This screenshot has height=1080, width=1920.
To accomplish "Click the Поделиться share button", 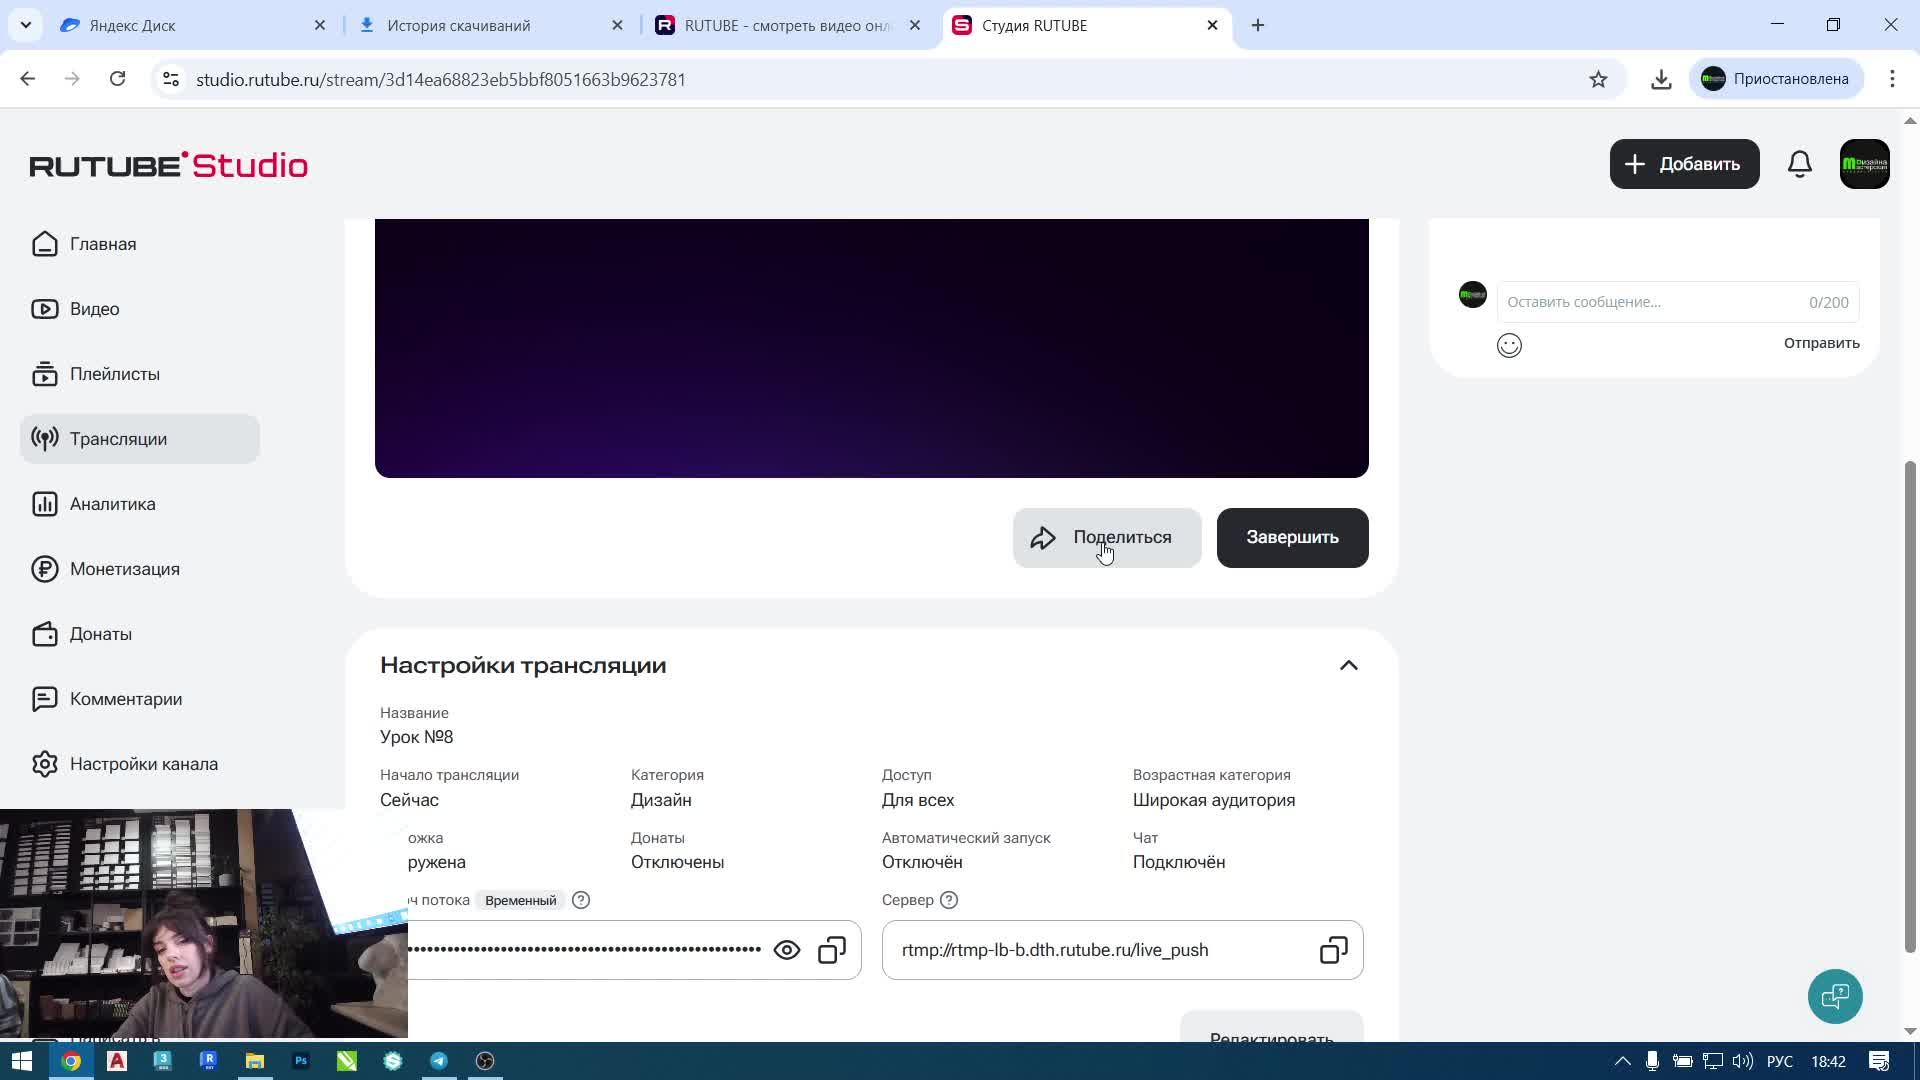I will pyautogui.click(x=1106, y=538).
